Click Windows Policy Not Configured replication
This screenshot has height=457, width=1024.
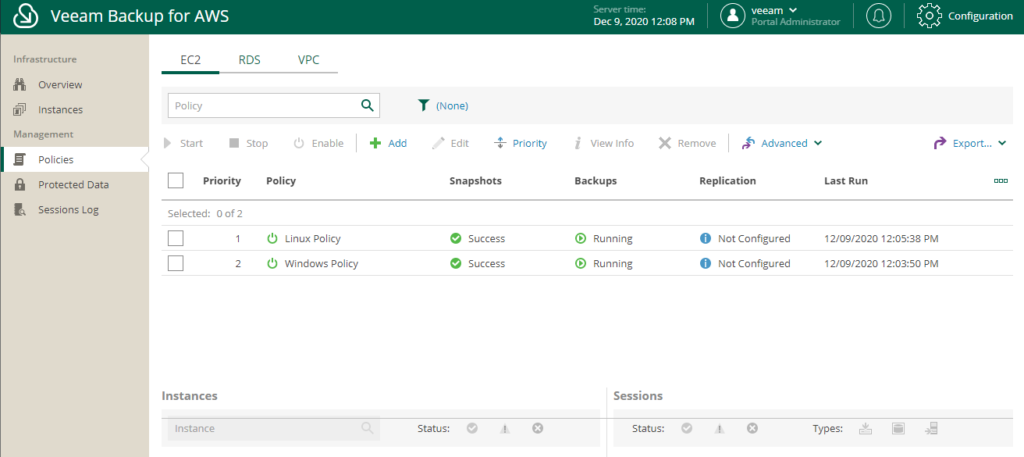coord(744,264)
